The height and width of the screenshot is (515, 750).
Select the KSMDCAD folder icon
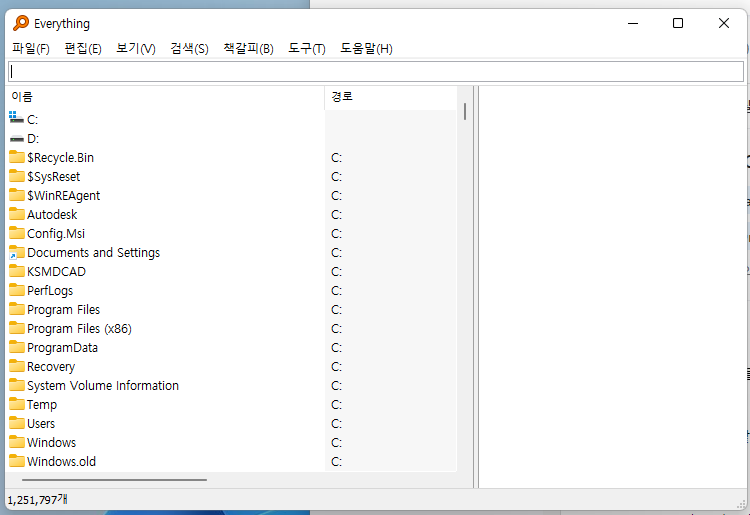17,271
